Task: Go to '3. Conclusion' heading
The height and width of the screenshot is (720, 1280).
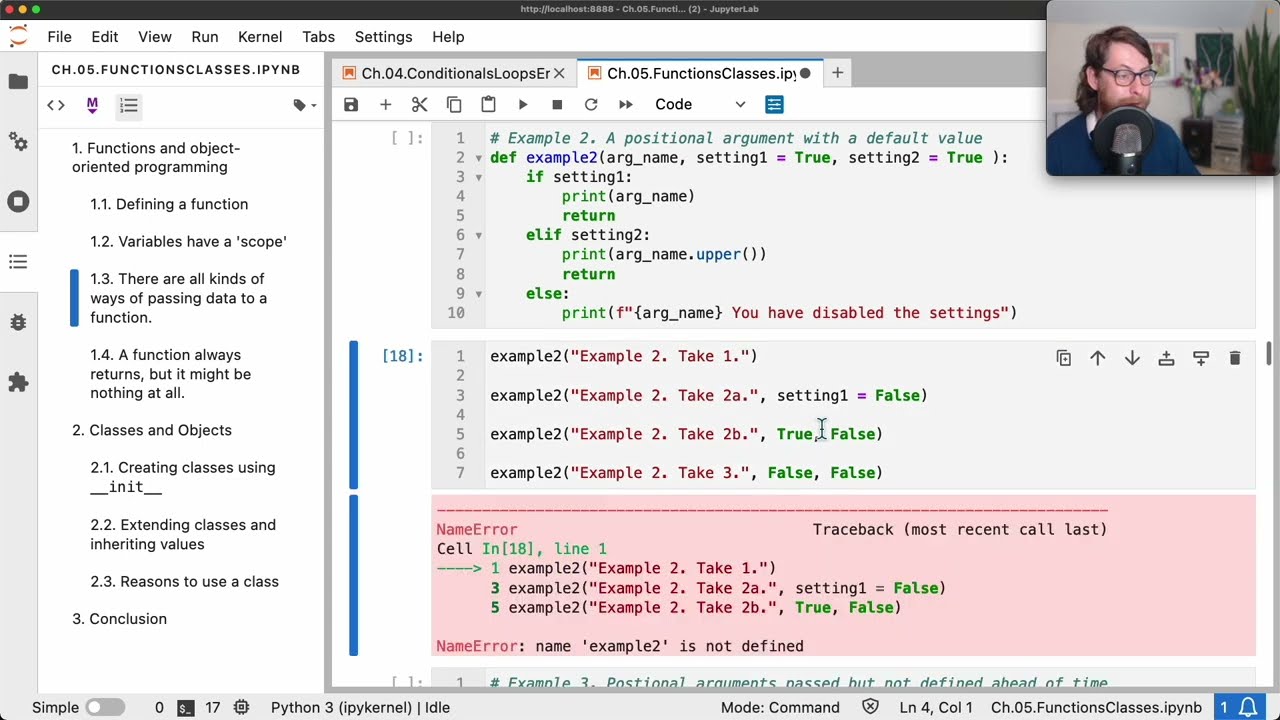Action: pyautogui.click(x=119, y=619)
